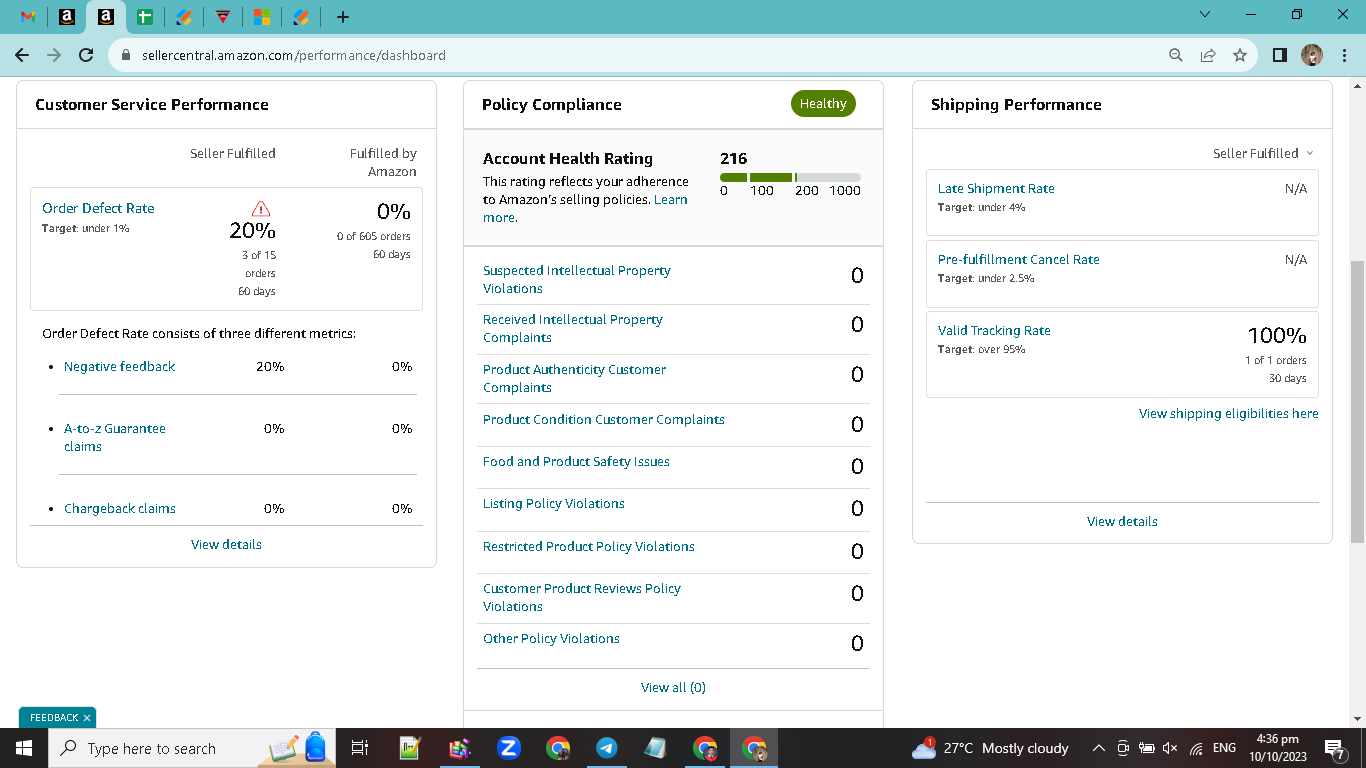This screenshot has width=1366, height=768.
Task: Open the Meet Now tray icon
Action: pyautogui.click(x=1123, y=748)
